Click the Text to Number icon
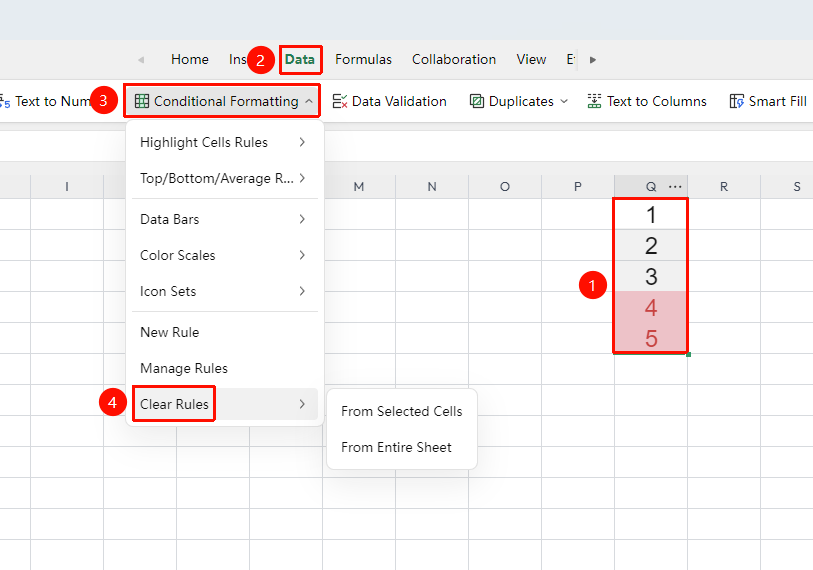The width and height of the screenshot is (813, 570). 5,102
